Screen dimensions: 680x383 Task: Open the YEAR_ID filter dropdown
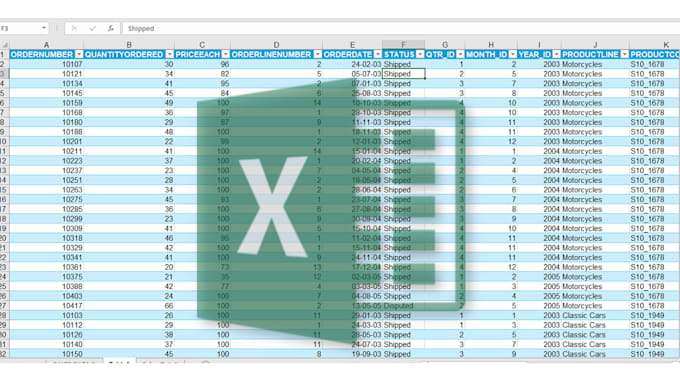click(x=556, y=54)
